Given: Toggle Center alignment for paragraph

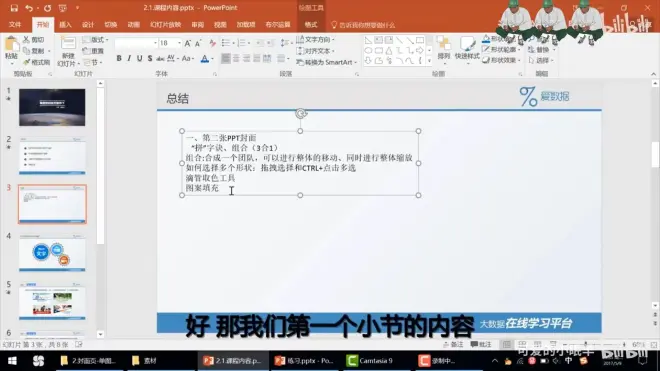Looking at the screenshot, I should (236, 59).
